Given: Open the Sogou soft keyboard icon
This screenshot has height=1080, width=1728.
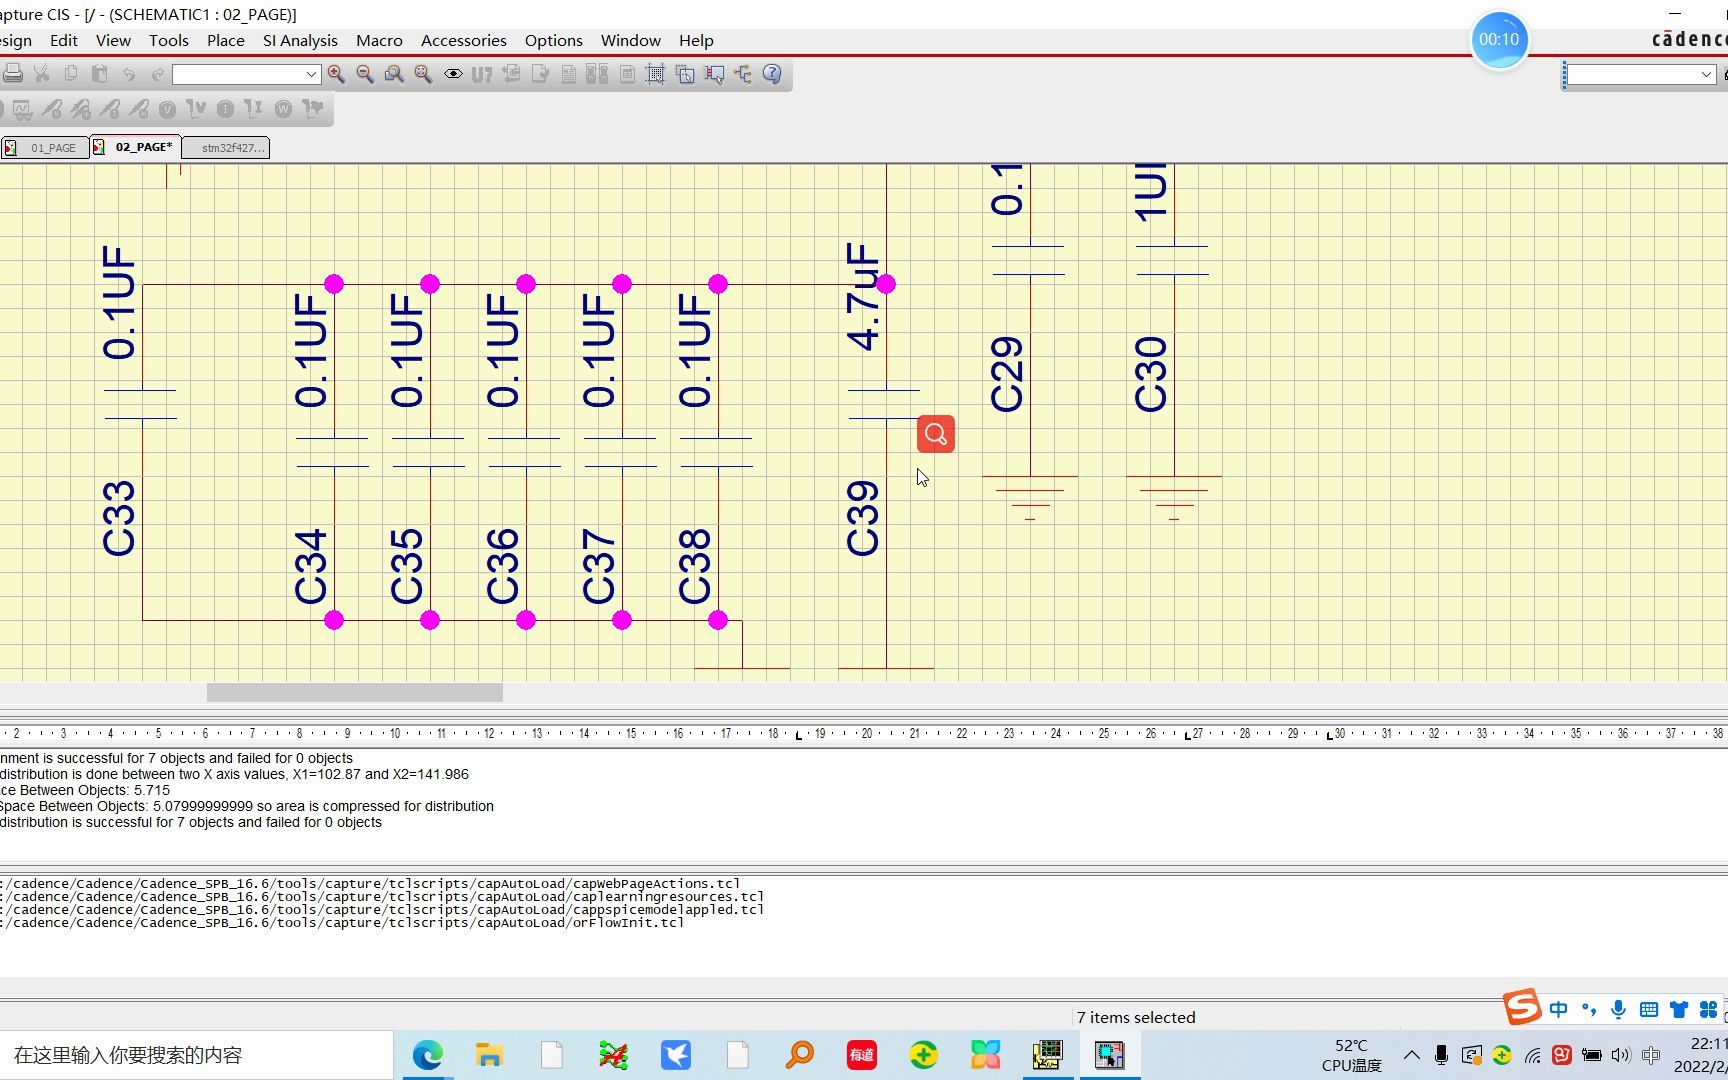Looking at the screenshot, I should (x=1649, y=1009).
